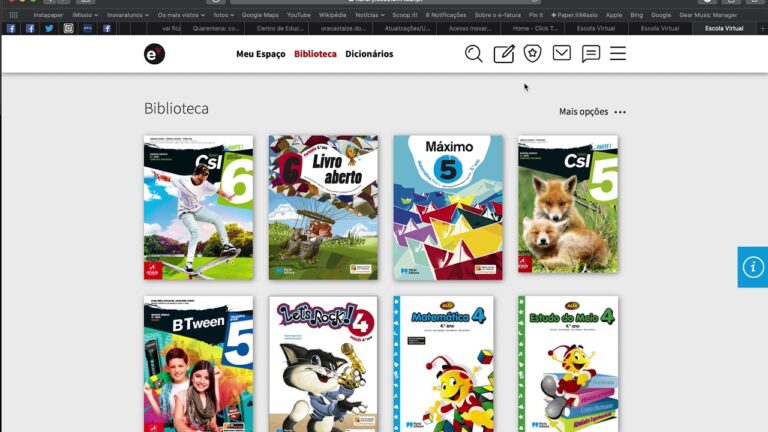Open the Google Maps bookmark
Screen dimensions: 768x432
(260, 15)
